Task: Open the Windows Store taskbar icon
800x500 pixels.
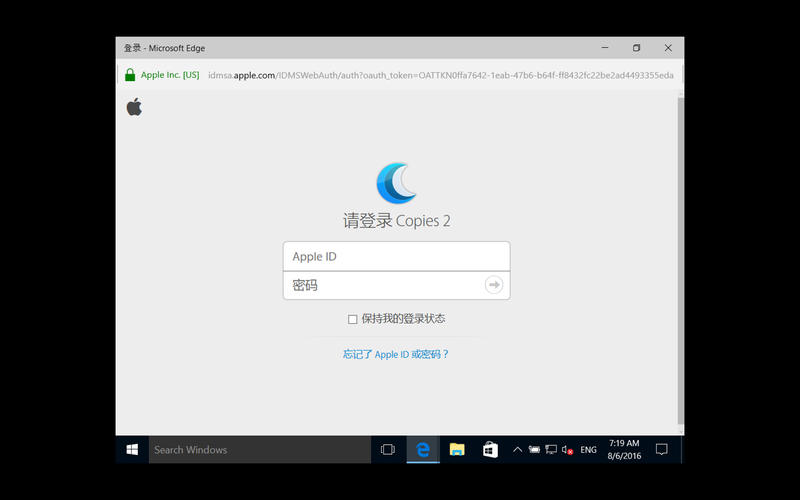Action: pos(490,449)
